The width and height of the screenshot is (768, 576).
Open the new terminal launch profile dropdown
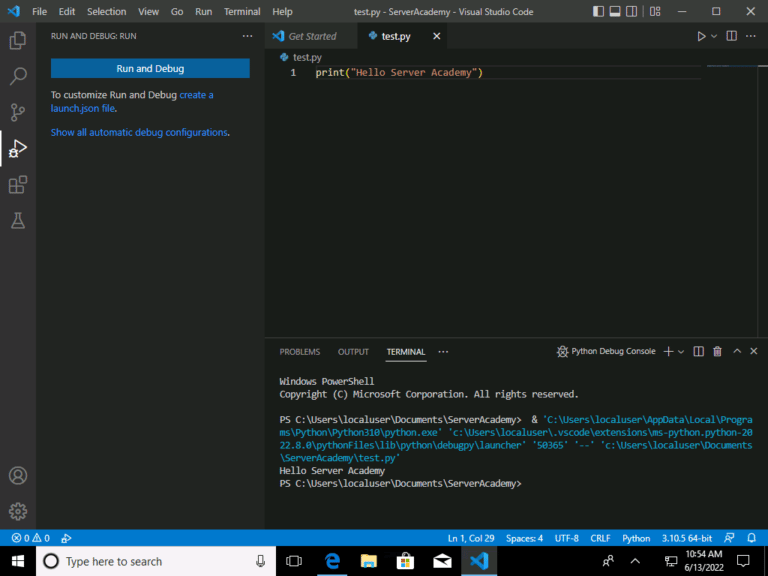(x=681, y=352)
